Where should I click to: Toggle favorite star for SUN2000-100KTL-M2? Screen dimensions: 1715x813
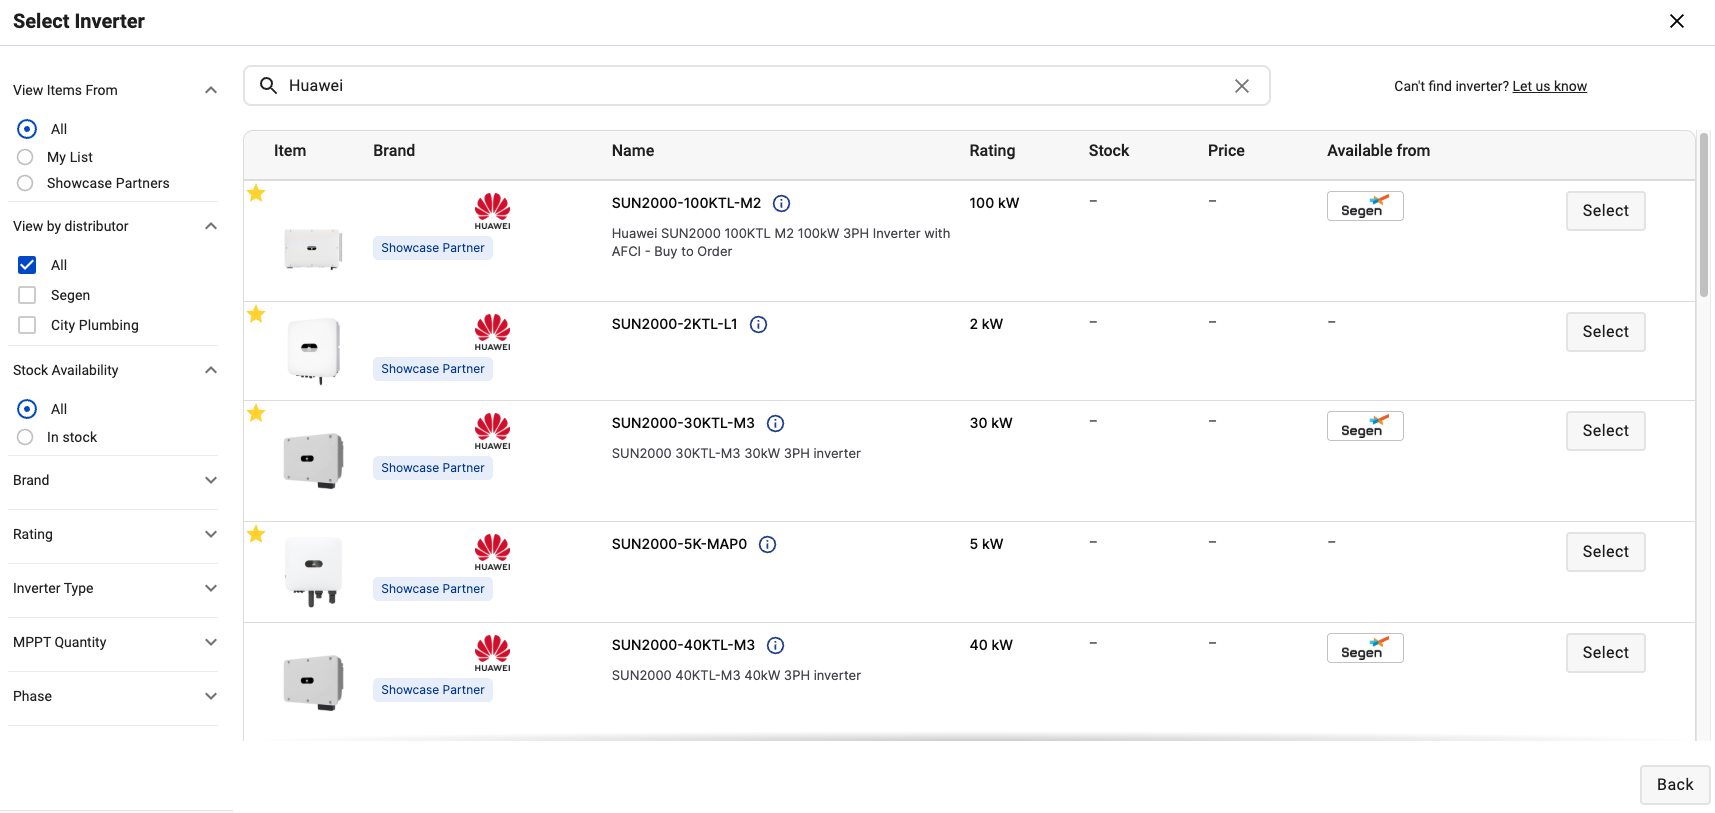(x=256, y=193)
